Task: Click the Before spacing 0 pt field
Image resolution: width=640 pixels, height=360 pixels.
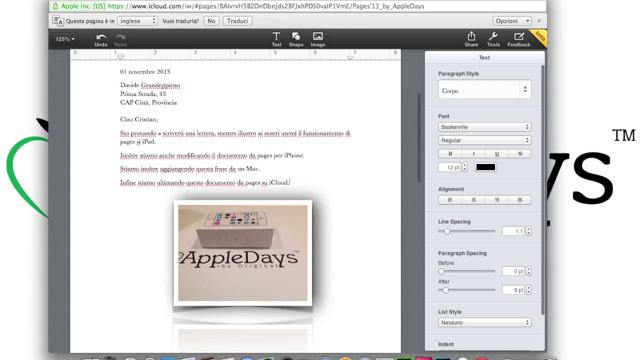Action: (513, 271)
